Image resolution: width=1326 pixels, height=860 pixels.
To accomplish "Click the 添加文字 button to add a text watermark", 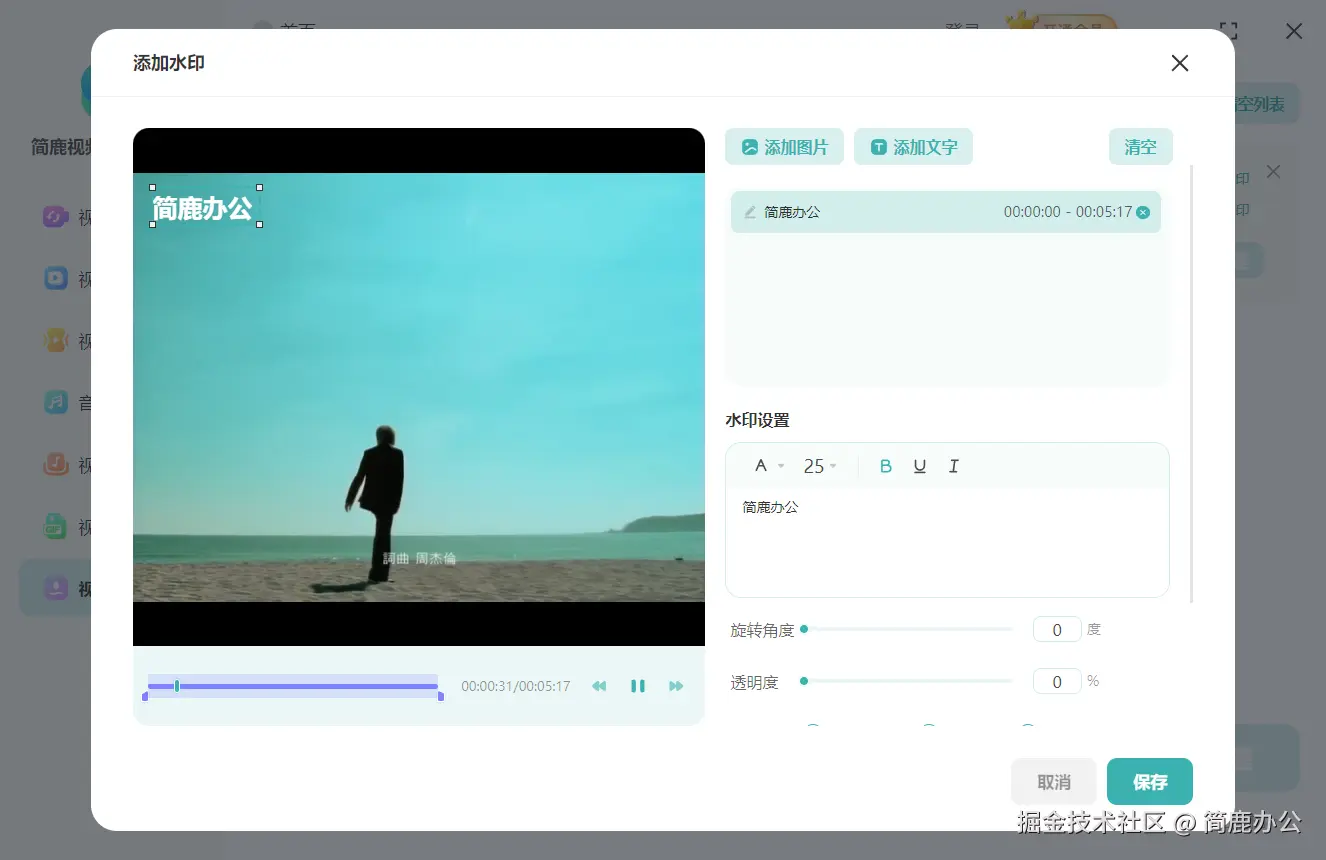I will [x=913, y=147].
